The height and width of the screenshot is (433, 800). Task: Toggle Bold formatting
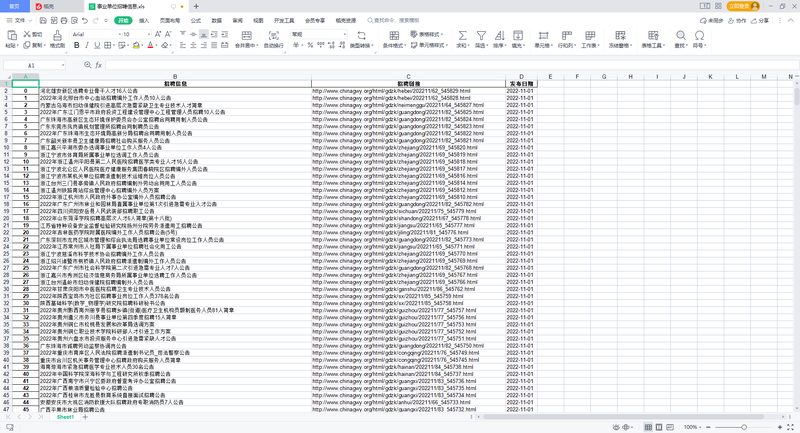coord(77,45)
